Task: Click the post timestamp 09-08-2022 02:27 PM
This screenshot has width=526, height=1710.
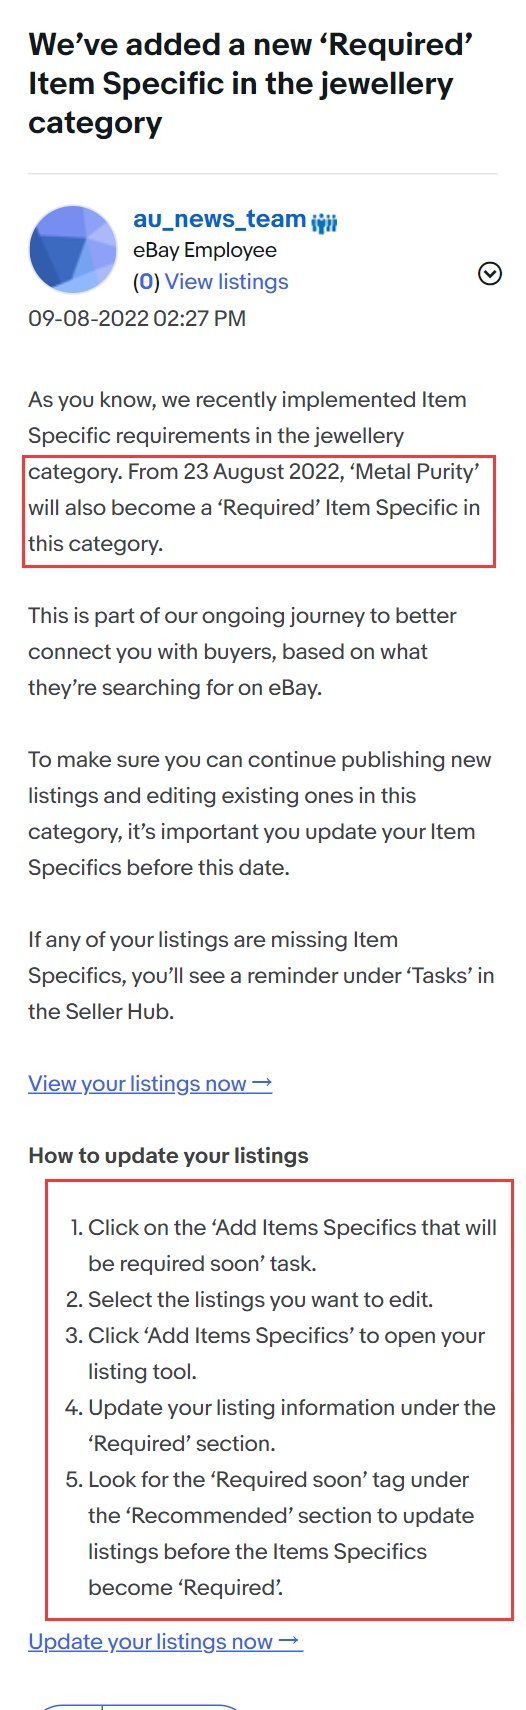Action: pyautogui.click(x=137, y=318)
